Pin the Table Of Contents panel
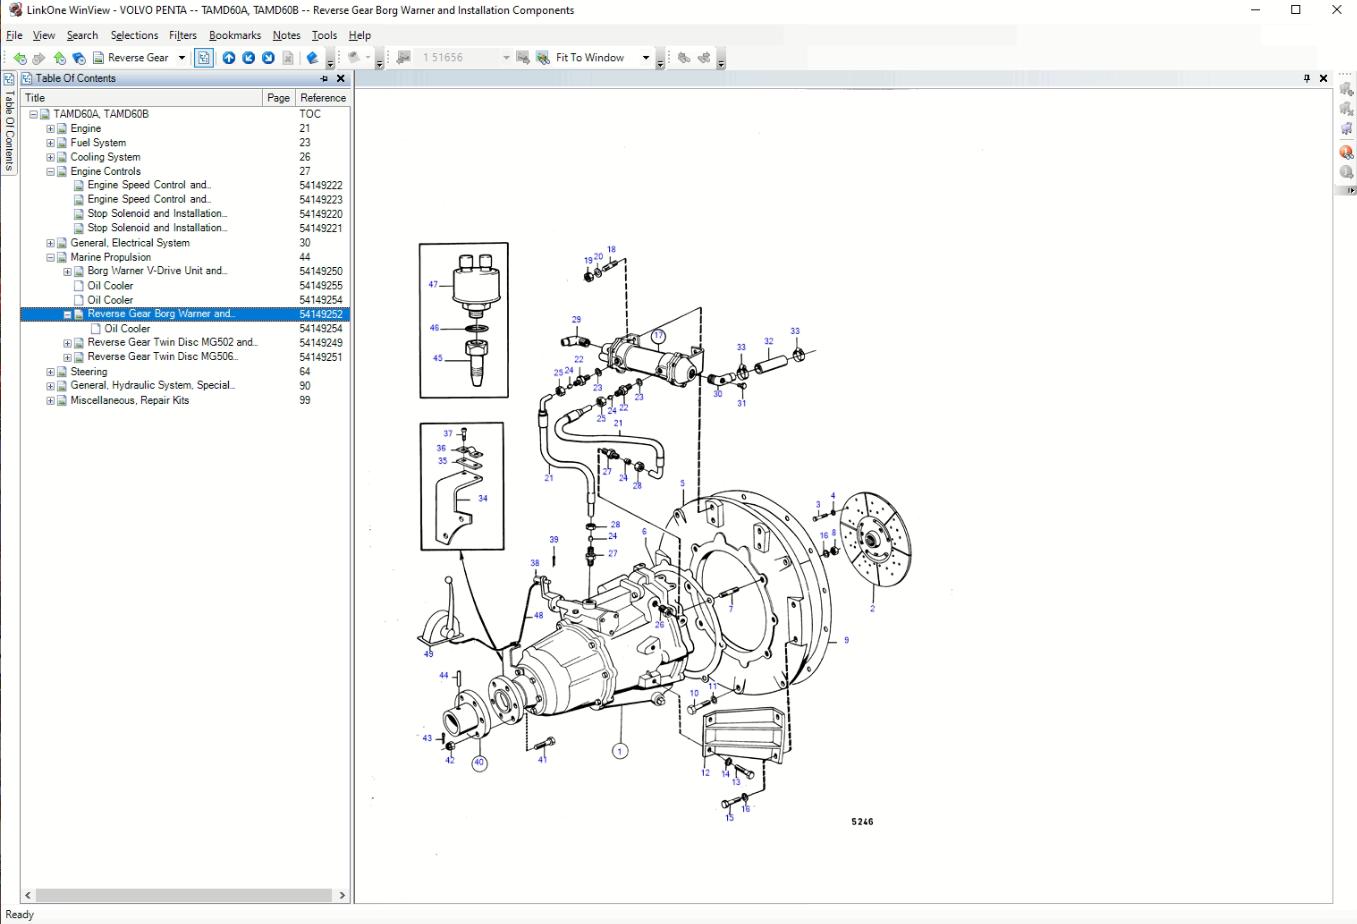 coord(324,78)
